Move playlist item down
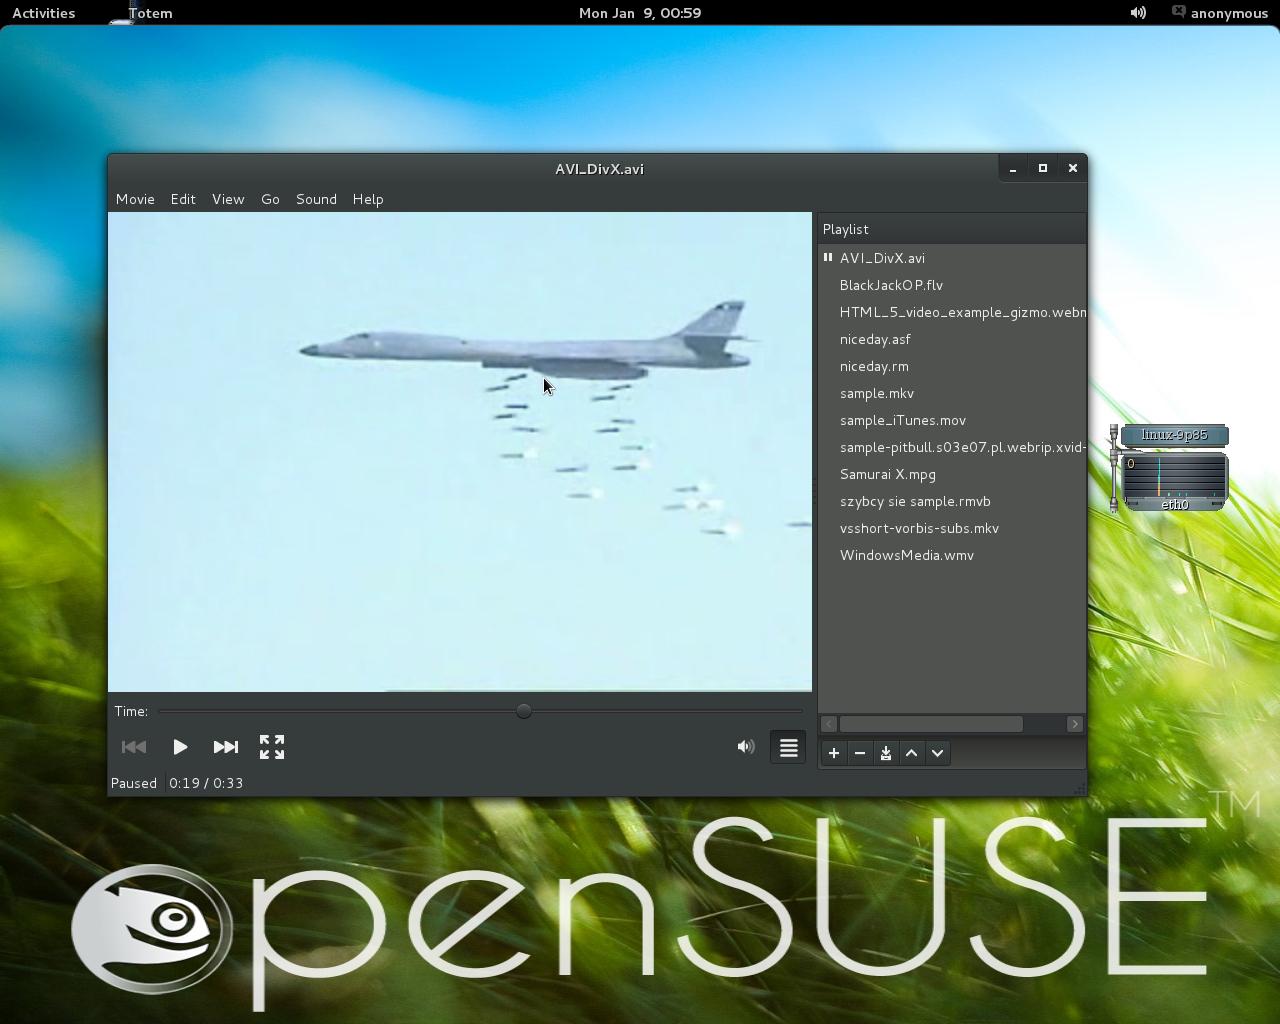The height and width of the screenshot is (1024, 1280). (938, 753)
